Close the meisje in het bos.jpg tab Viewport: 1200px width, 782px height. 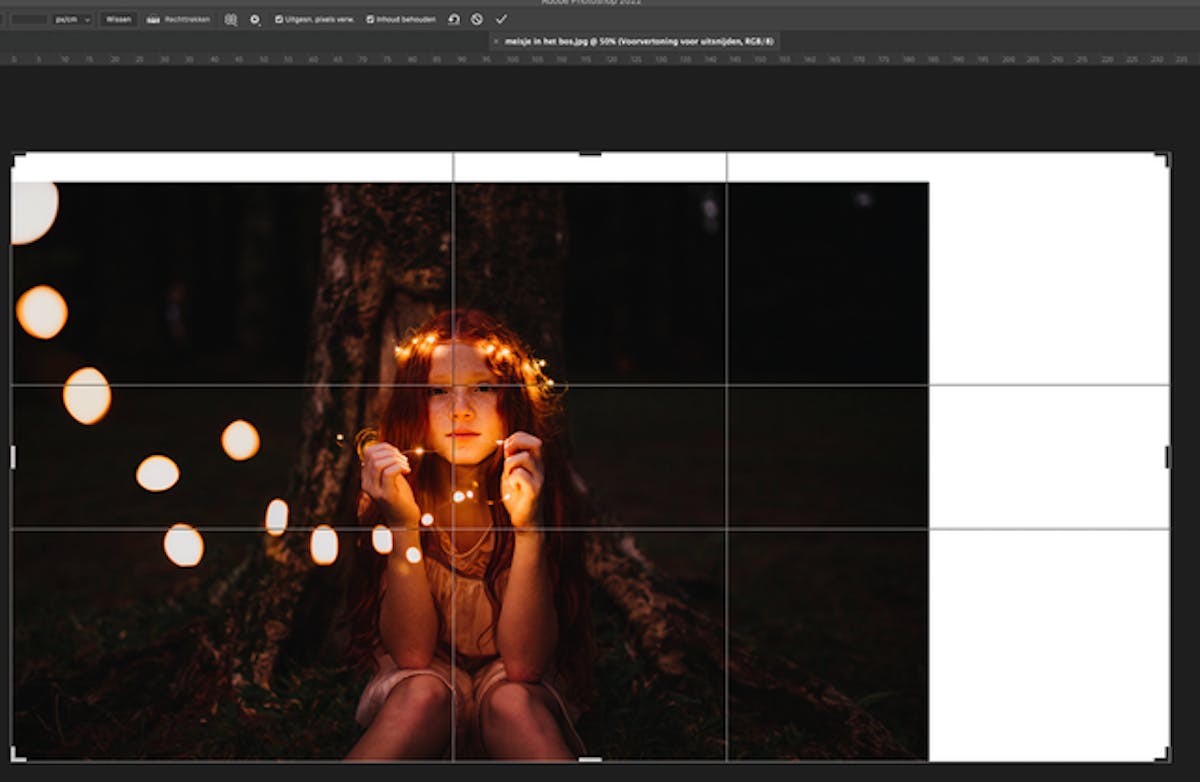click(497, 41)
